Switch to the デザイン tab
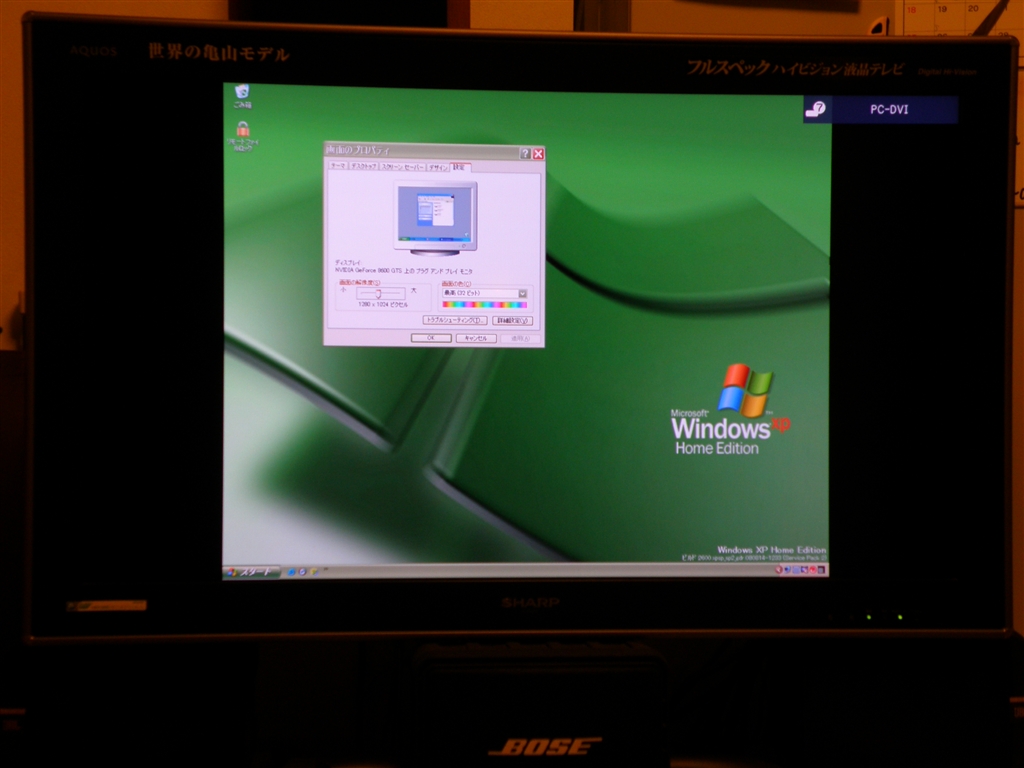This screenshot has width=1024, height=768. coord(438,167)
